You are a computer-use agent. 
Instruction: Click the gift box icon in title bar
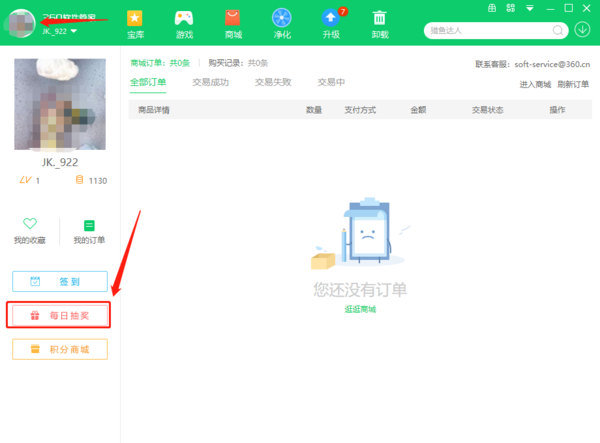pos(492,8)
